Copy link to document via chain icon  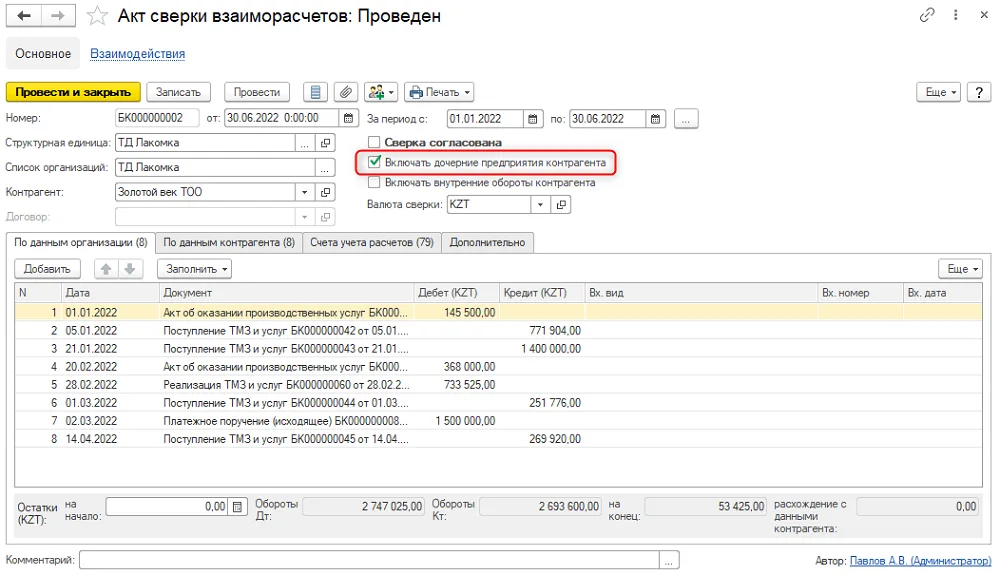[x=927, y=15]
